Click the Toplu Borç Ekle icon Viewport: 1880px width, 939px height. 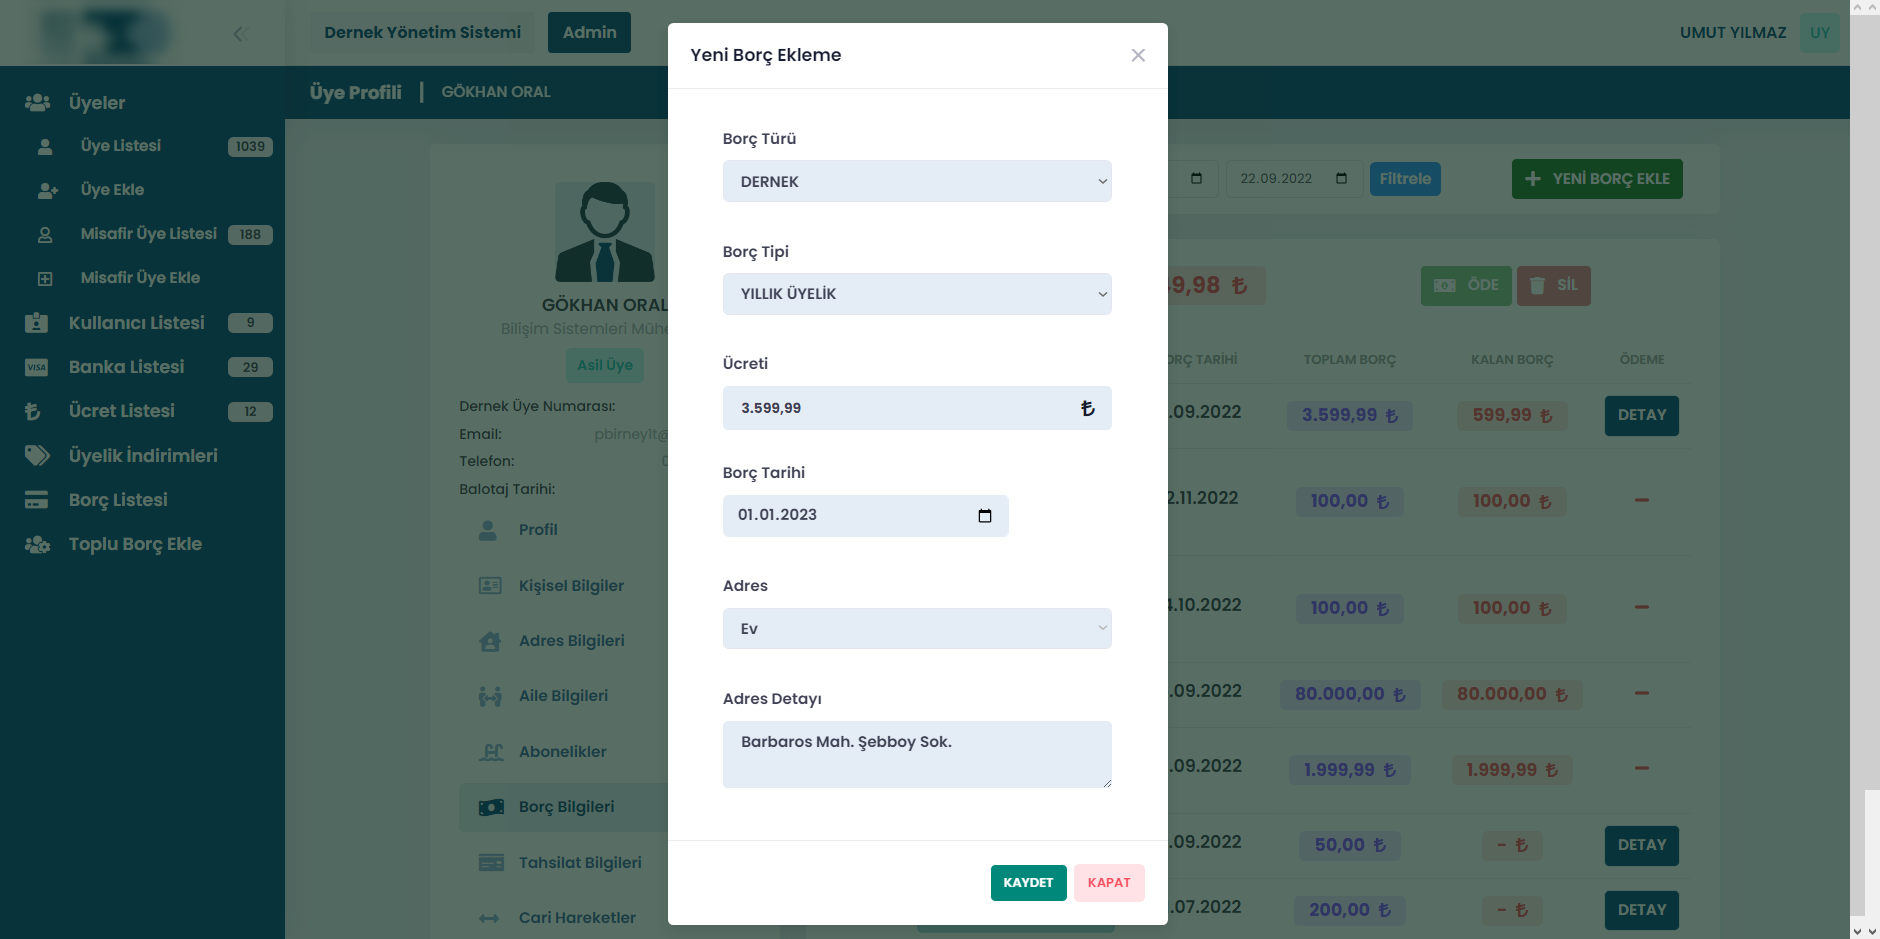click(37, 544)
